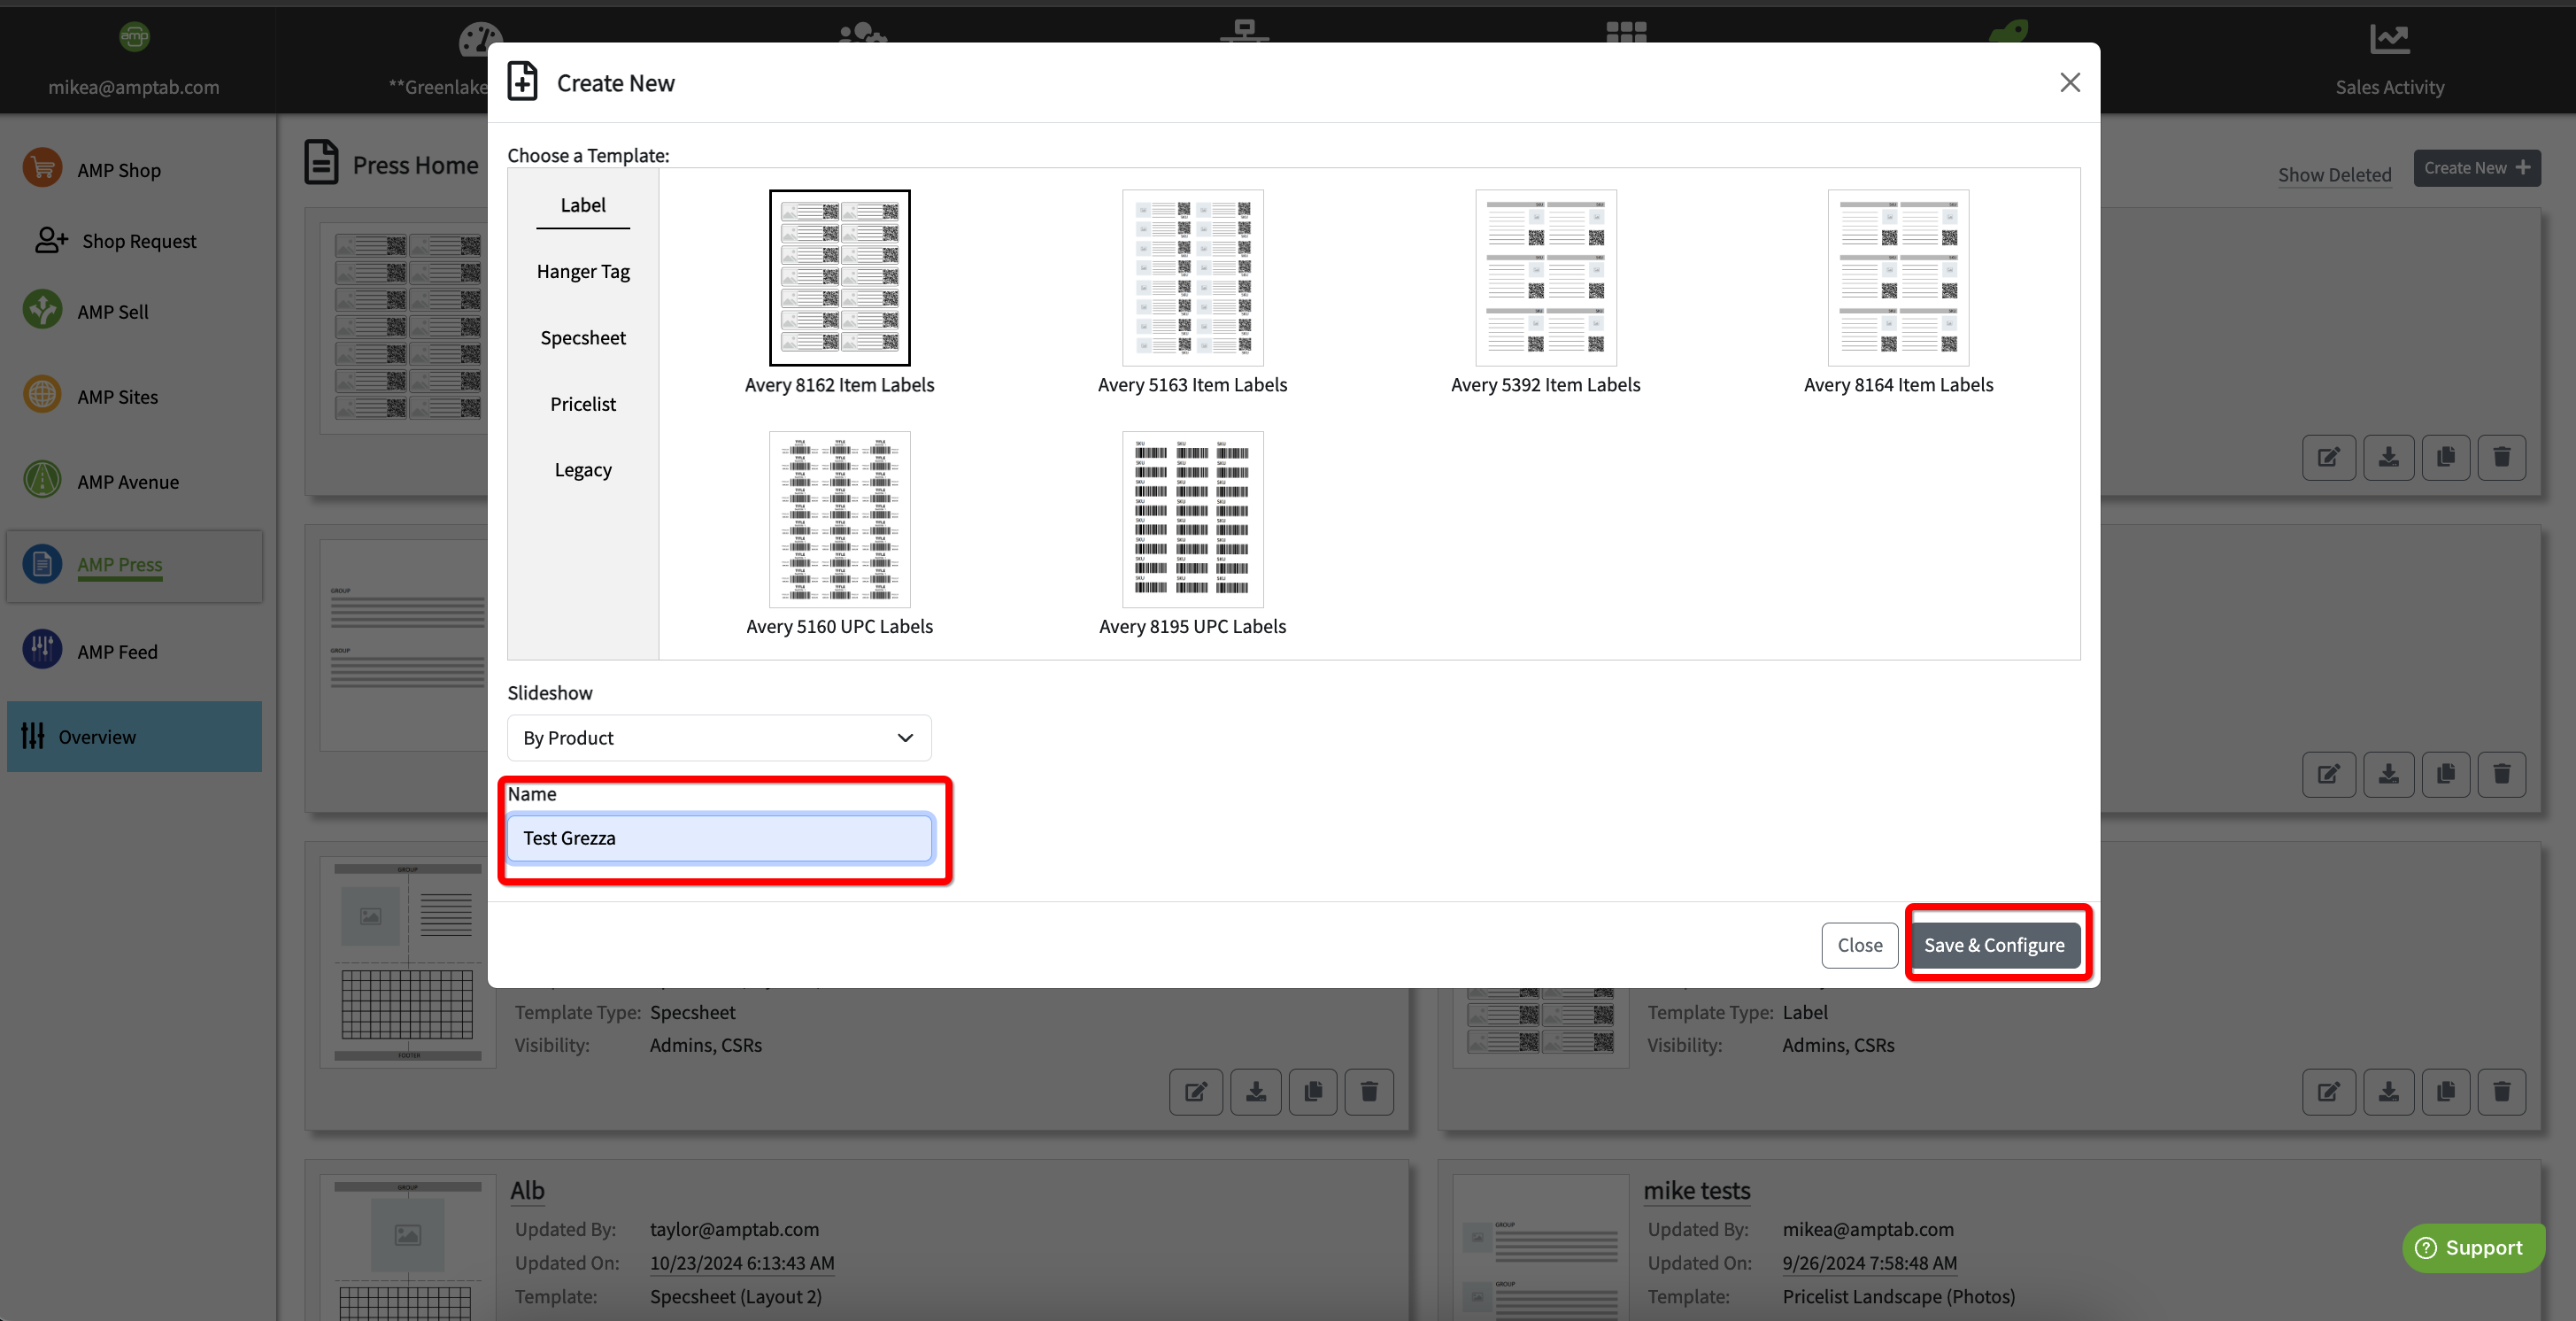Expand the Slideshow By Product dropdown

click(718, 737)
